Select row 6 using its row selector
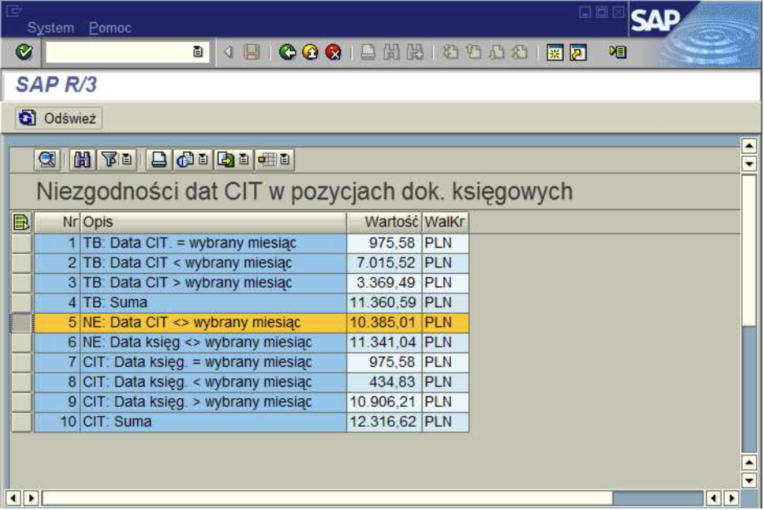The height and width of the screenshot is (510, 764). click(21, 343)
